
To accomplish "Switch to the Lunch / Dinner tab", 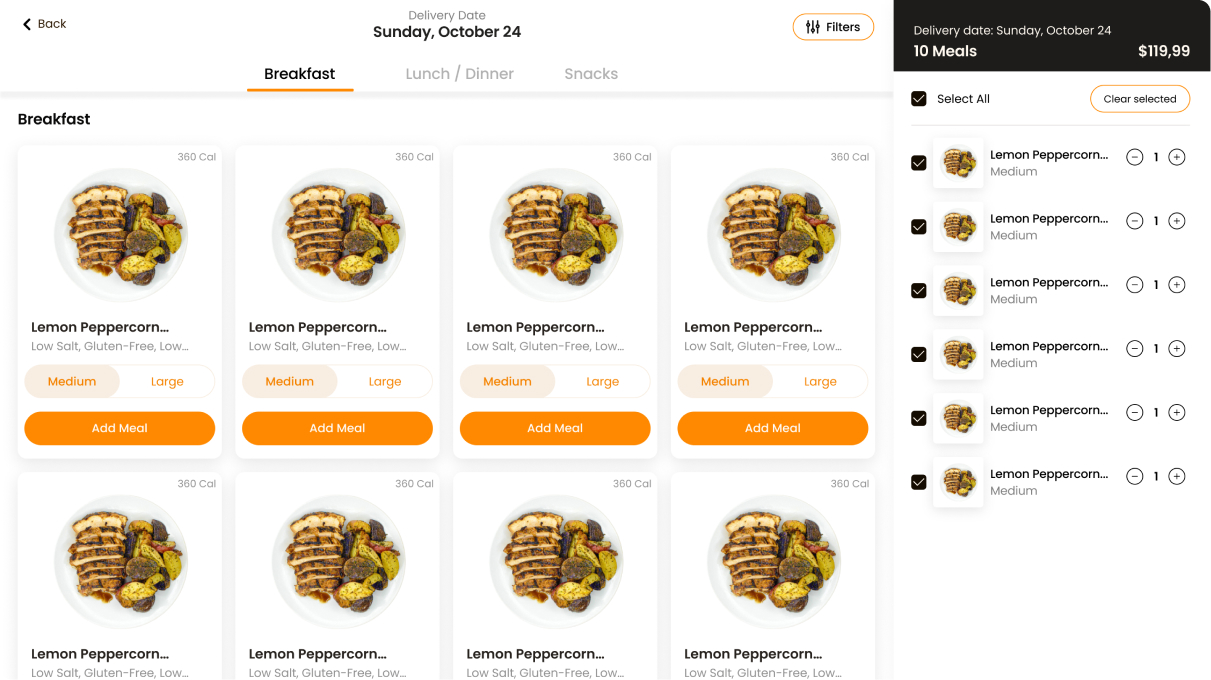I will click(459, 74).
